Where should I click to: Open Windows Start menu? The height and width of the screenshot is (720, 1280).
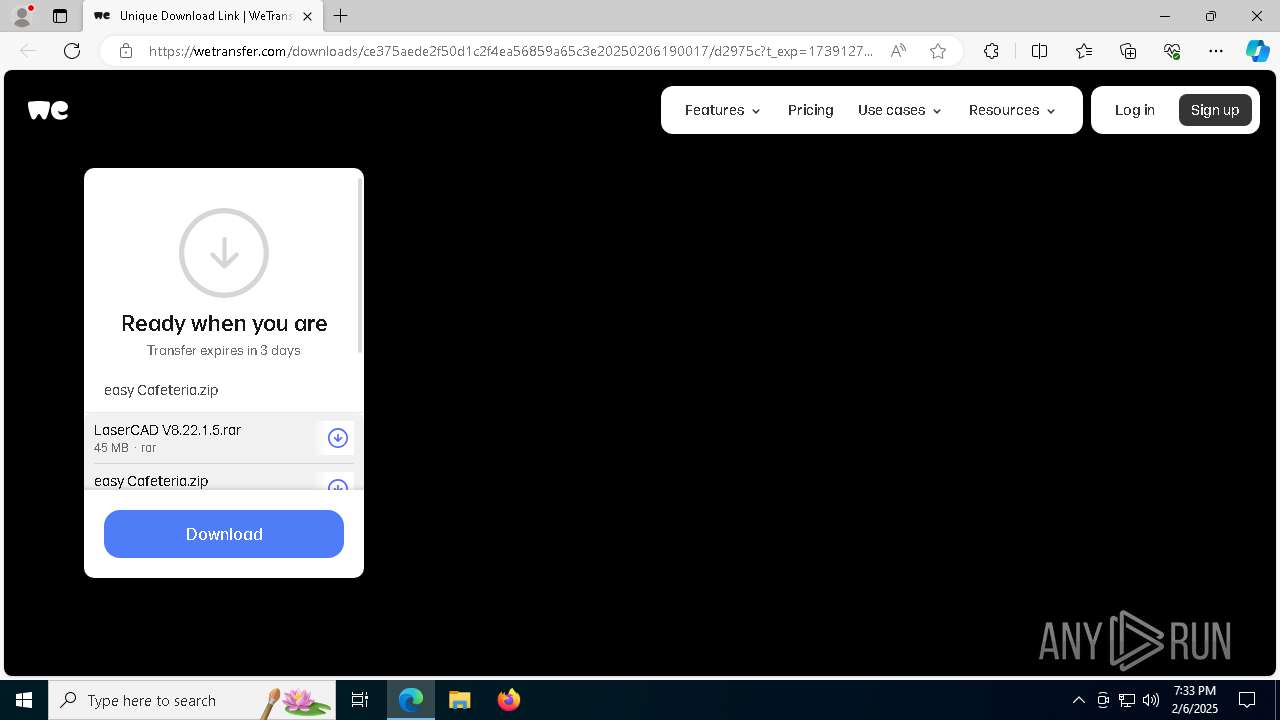click(x=24, y=700)
